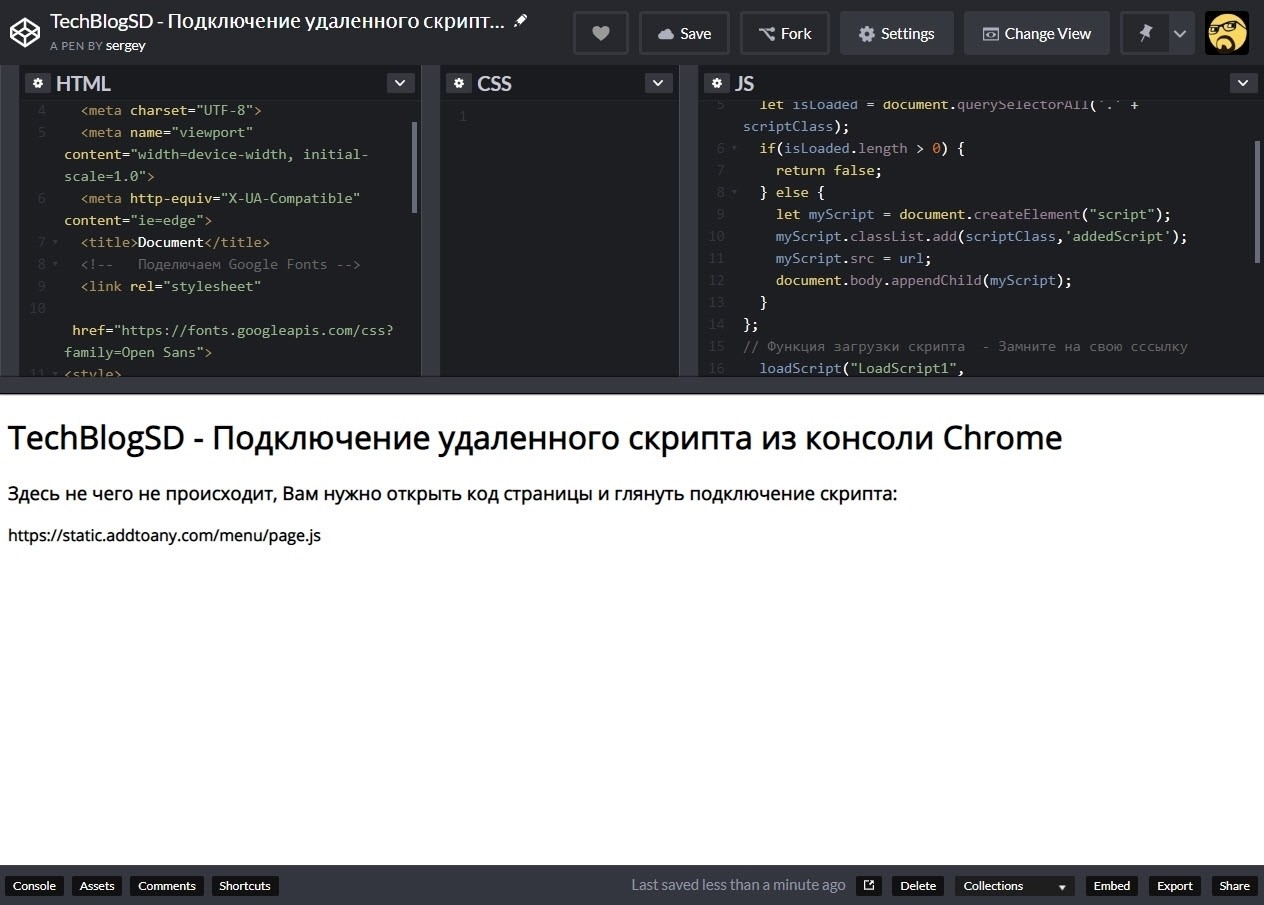Click 'myScript.src = url;' line
Image resolution: width=1264 pixels, height=905 pixels.
point(853,258)
